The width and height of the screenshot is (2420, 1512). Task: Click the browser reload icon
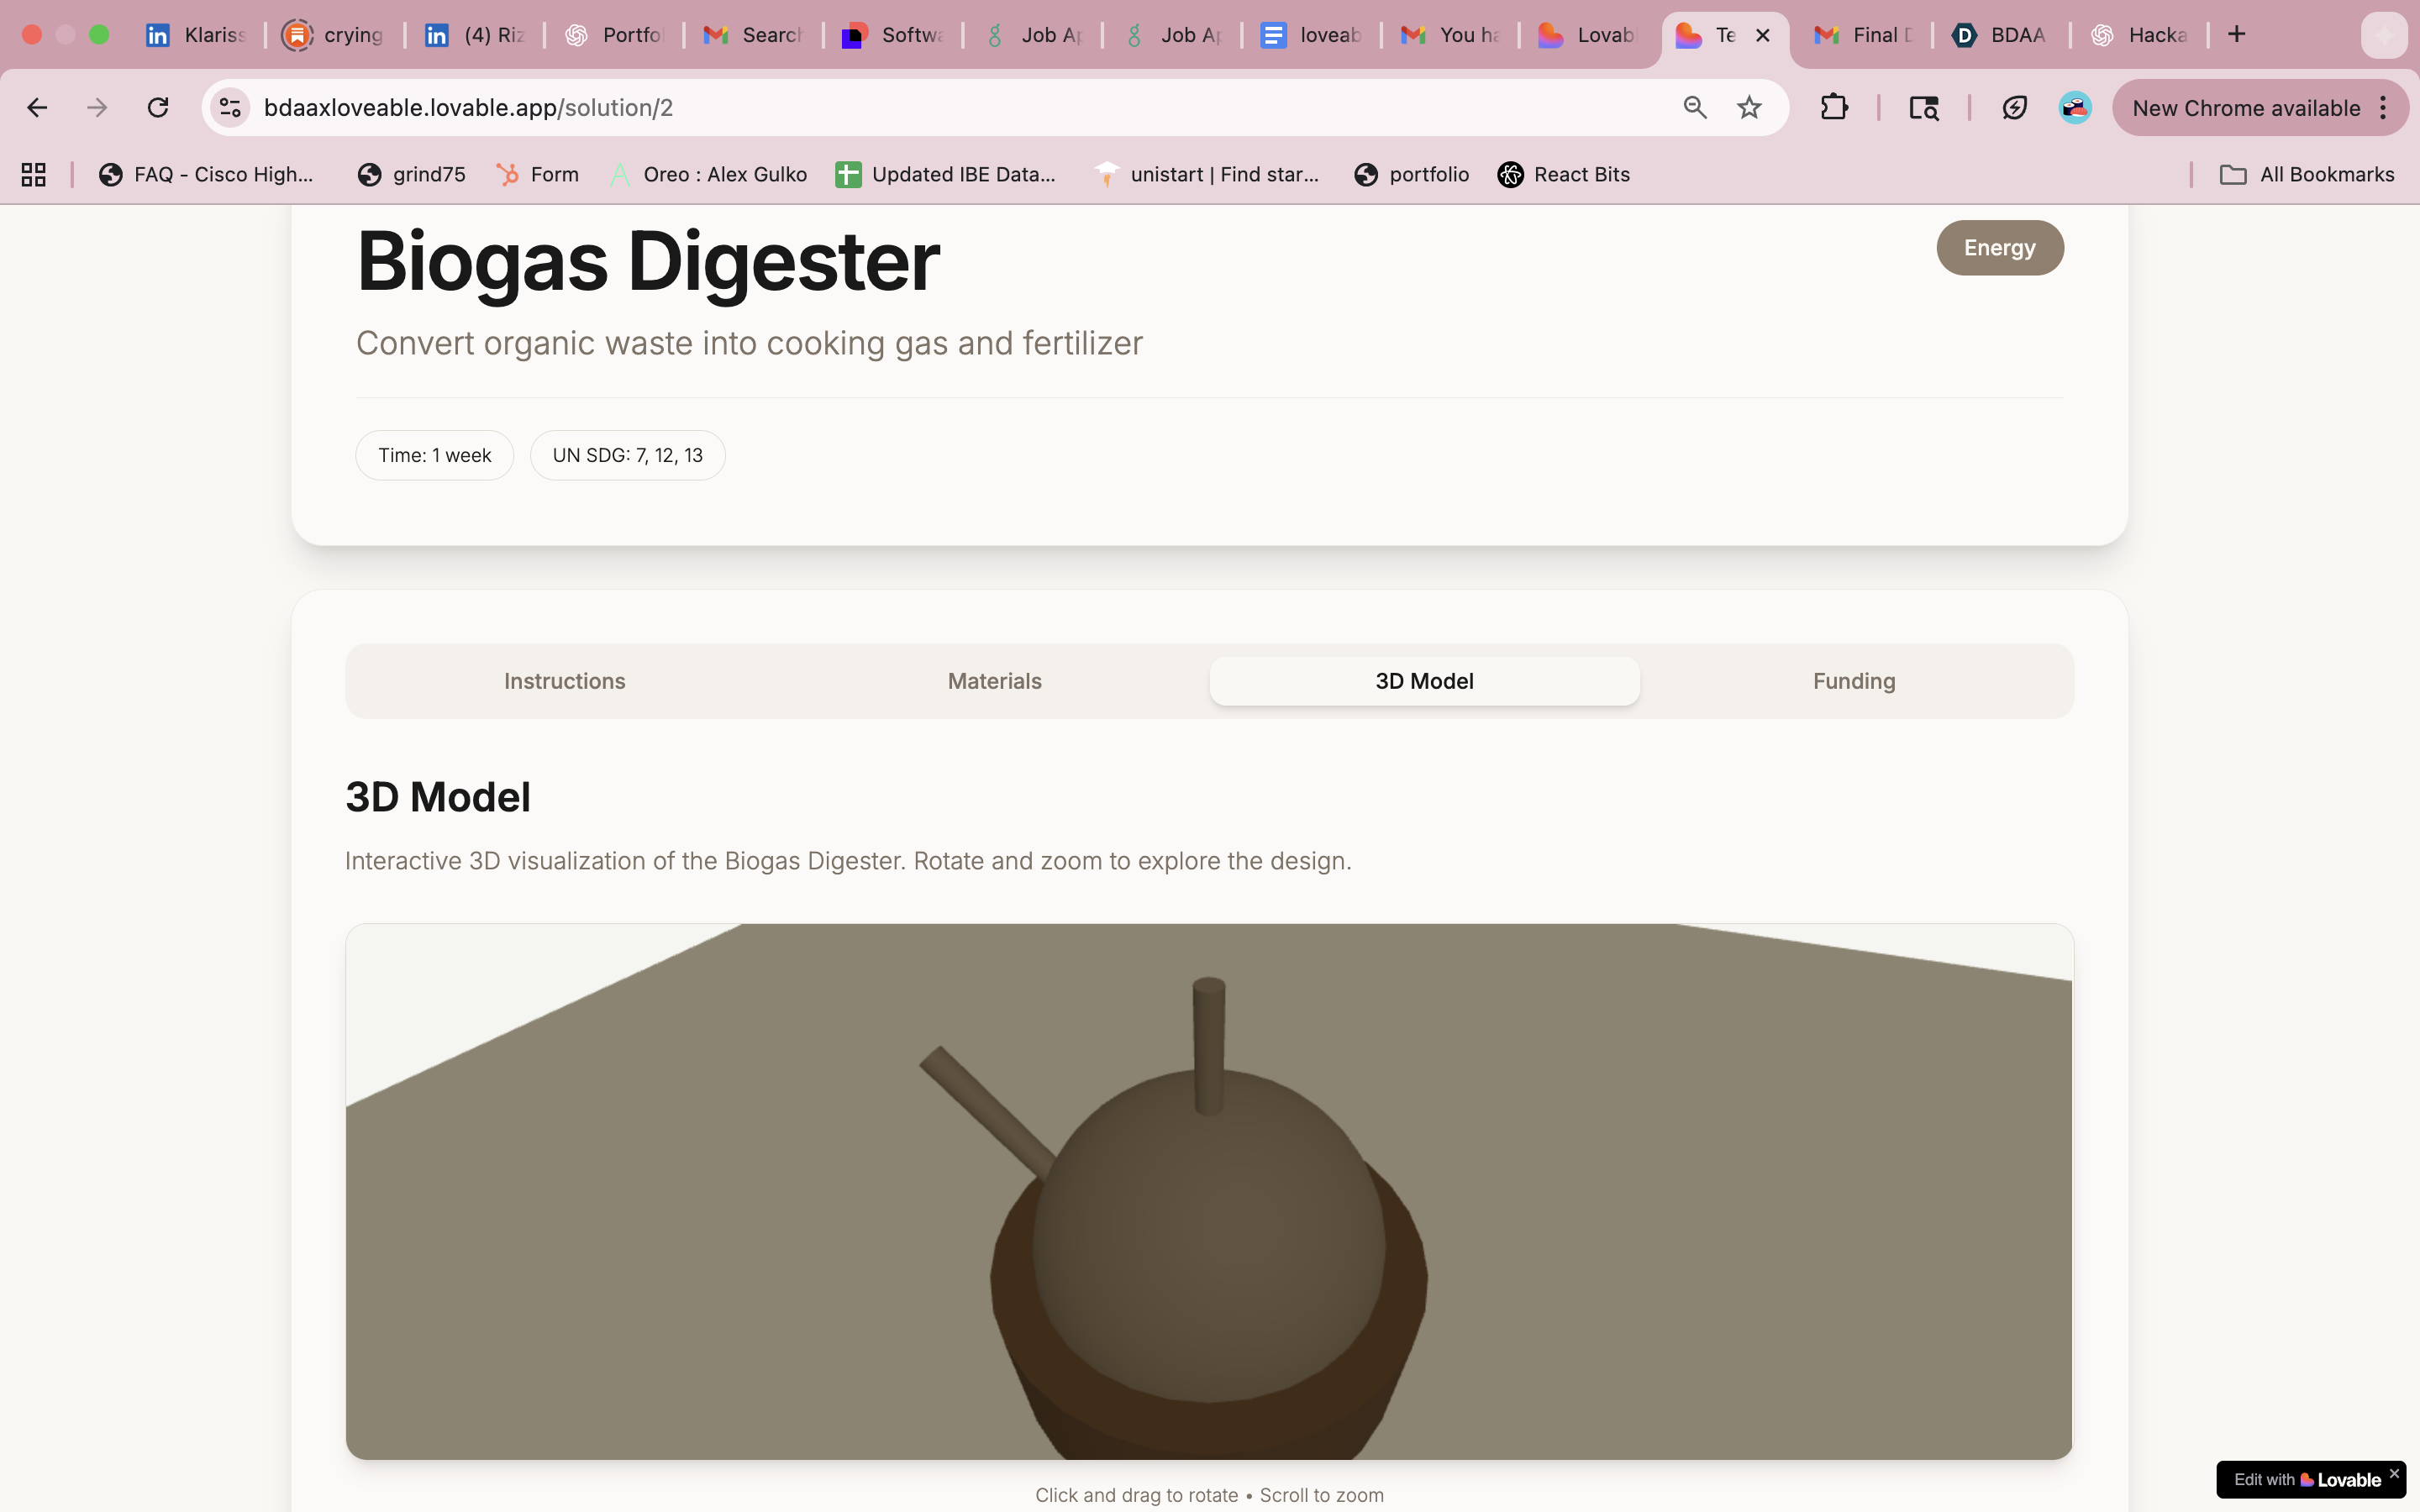point(158,108)
